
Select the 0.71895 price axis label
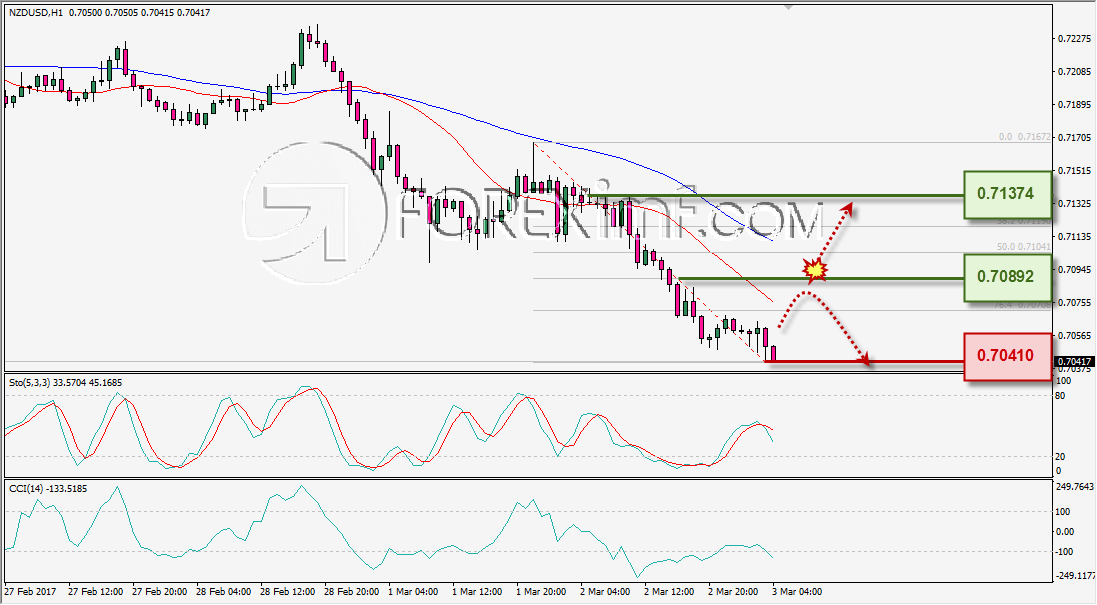1075,105
